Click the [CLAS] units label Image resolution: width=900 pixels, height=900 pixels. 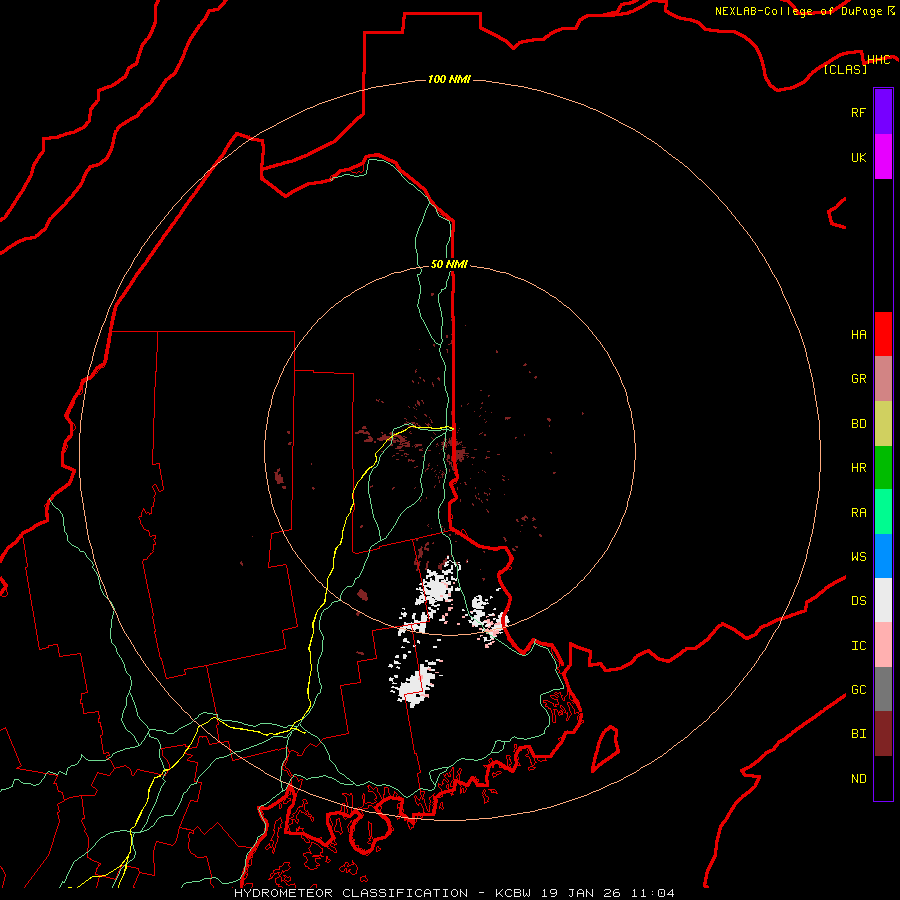845,69
